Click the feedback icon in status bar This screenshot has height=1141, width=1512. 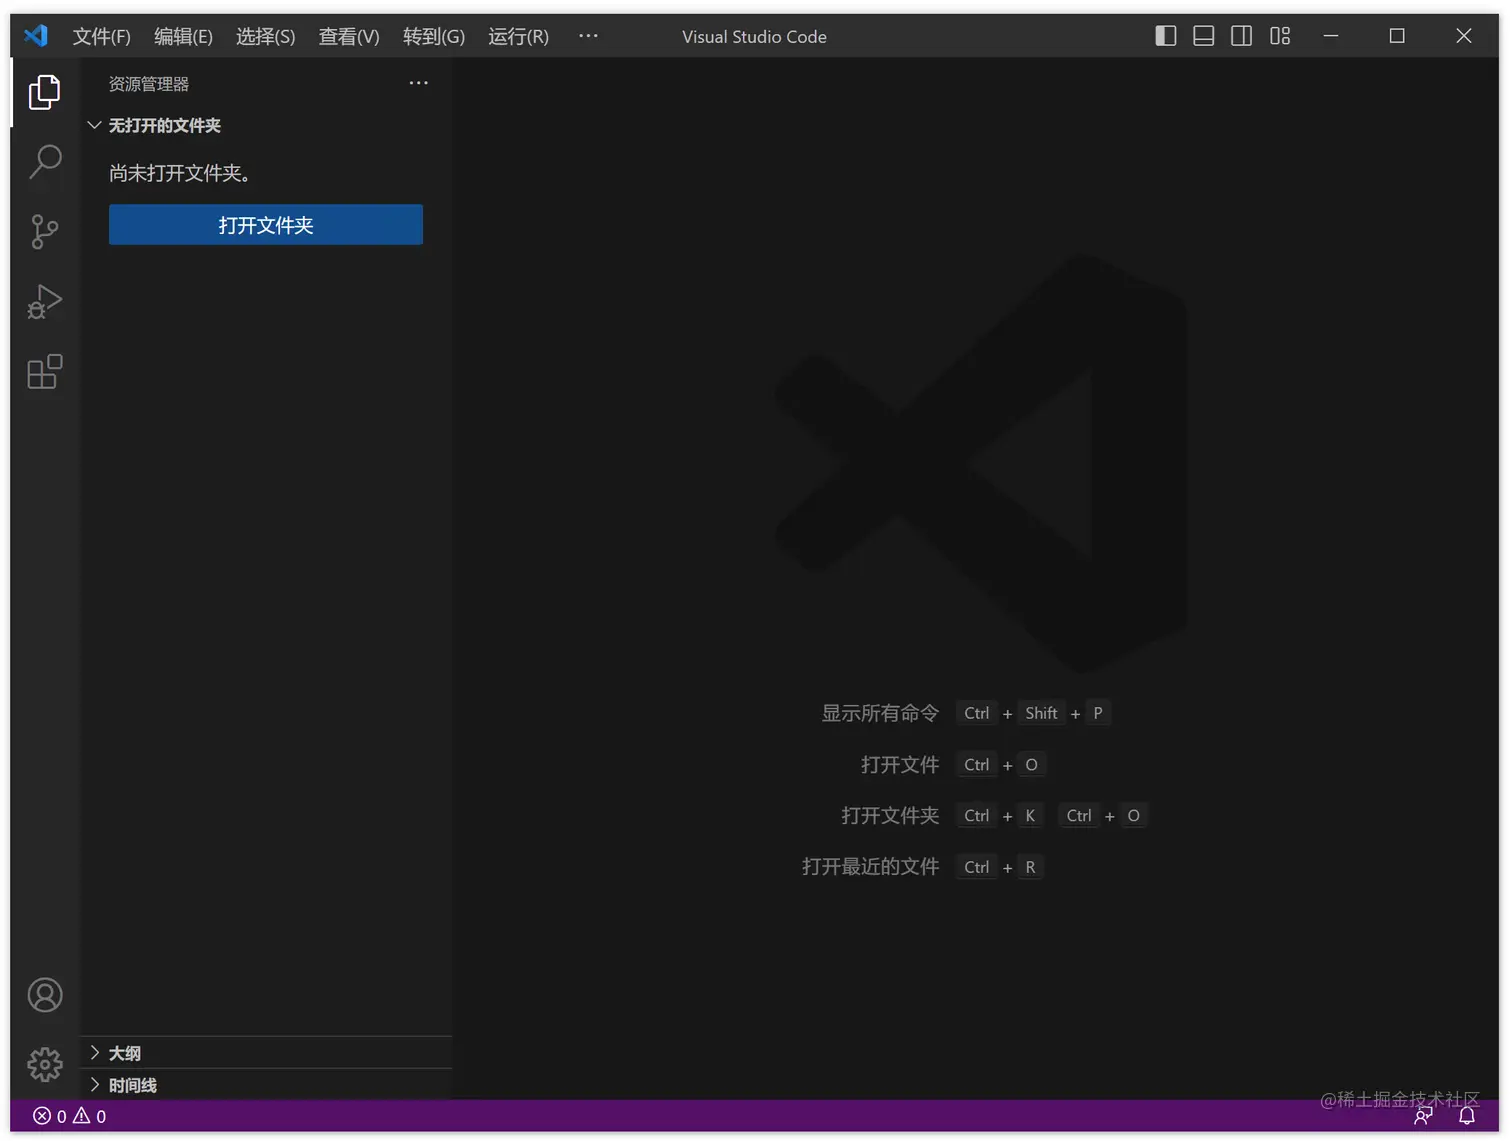(1423, 1116)
